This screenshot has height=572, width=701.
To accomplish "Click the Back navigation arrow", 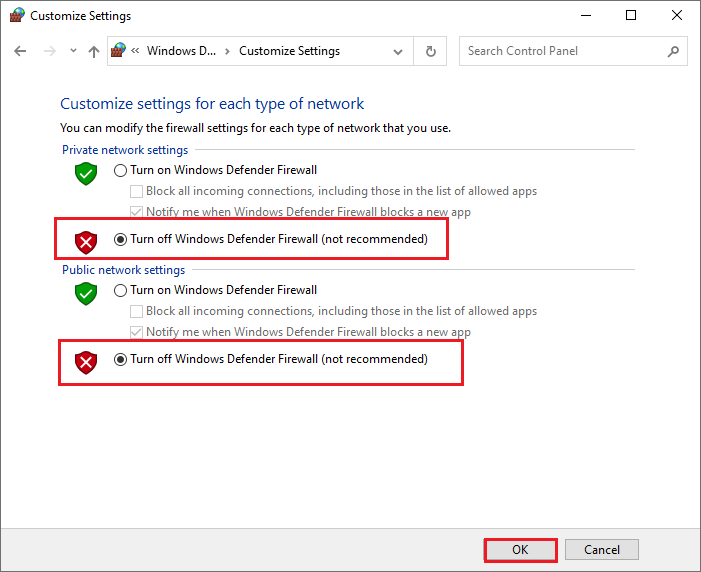I will coord(20,51).
